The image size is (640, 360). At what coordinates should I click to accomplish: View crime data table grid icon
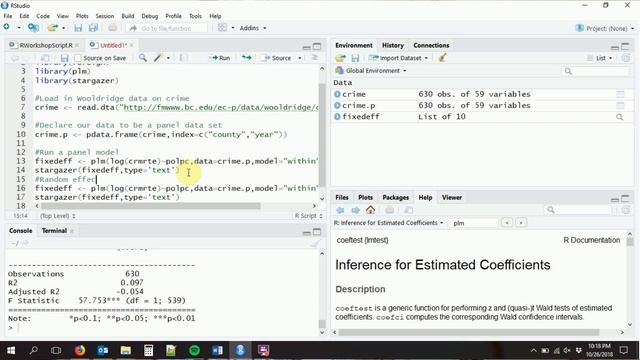(x=620, y=94)
